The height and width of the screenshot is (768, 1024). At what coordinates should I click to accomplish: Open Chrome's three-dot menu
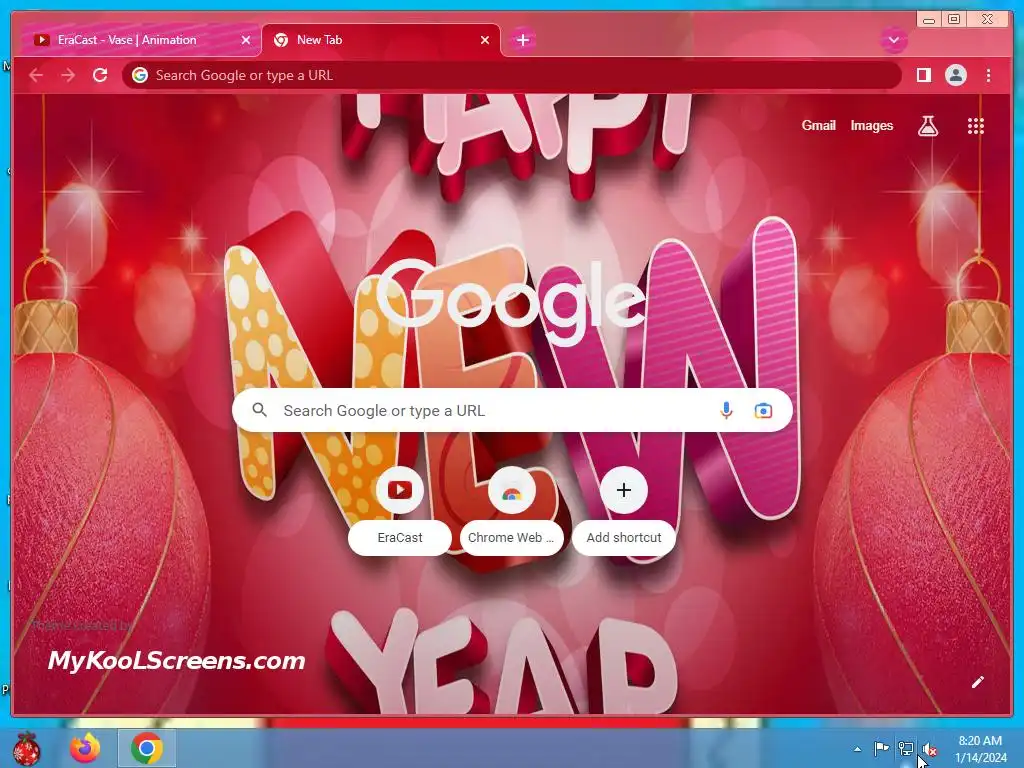click(x=988, y=75)
